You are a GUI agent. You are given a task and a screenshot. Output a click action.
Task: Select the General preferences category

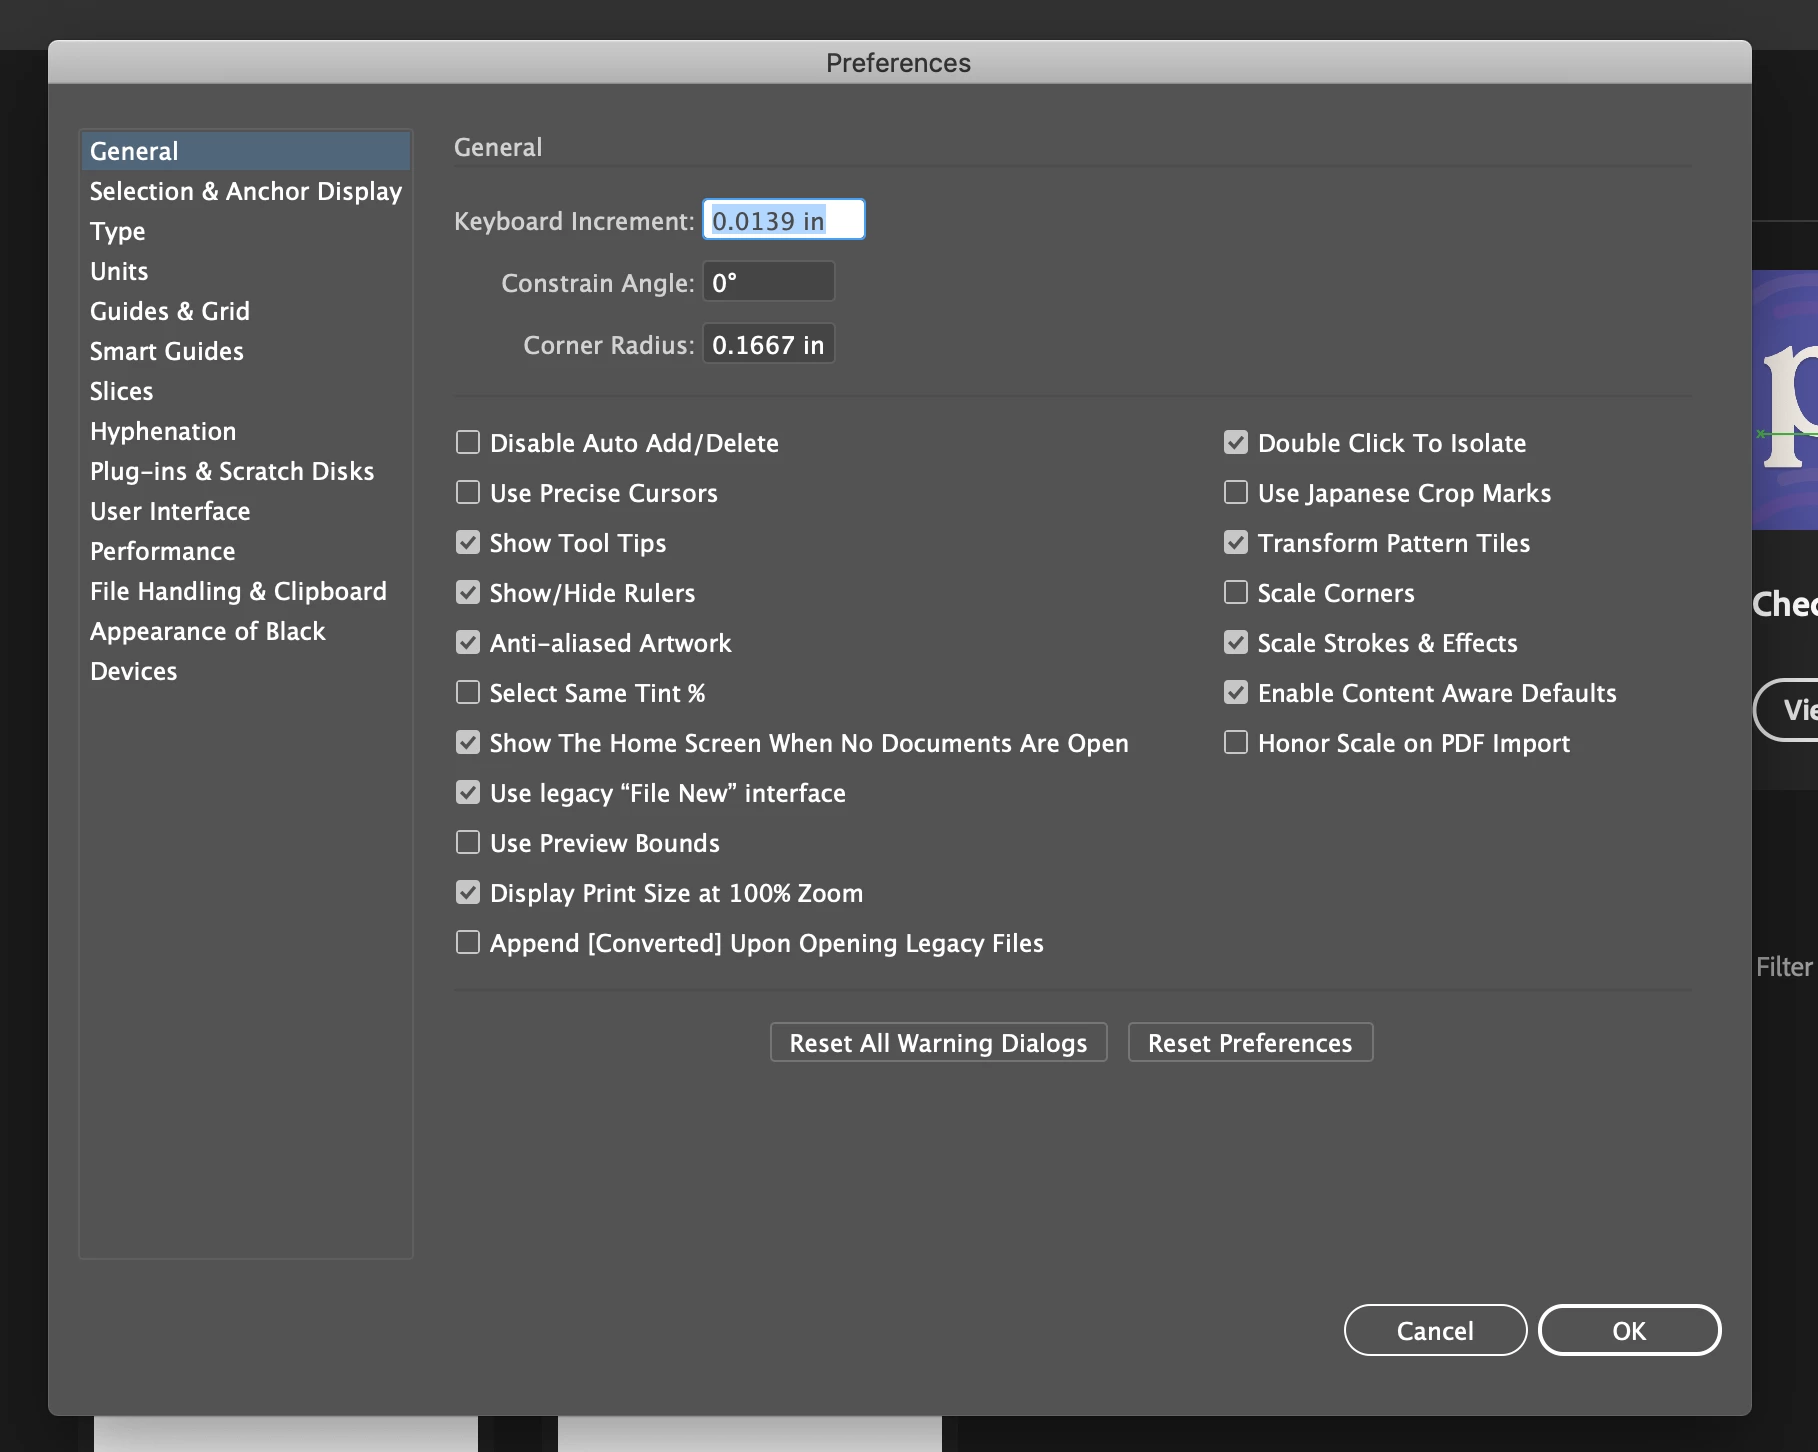click(x=245, y=151)
